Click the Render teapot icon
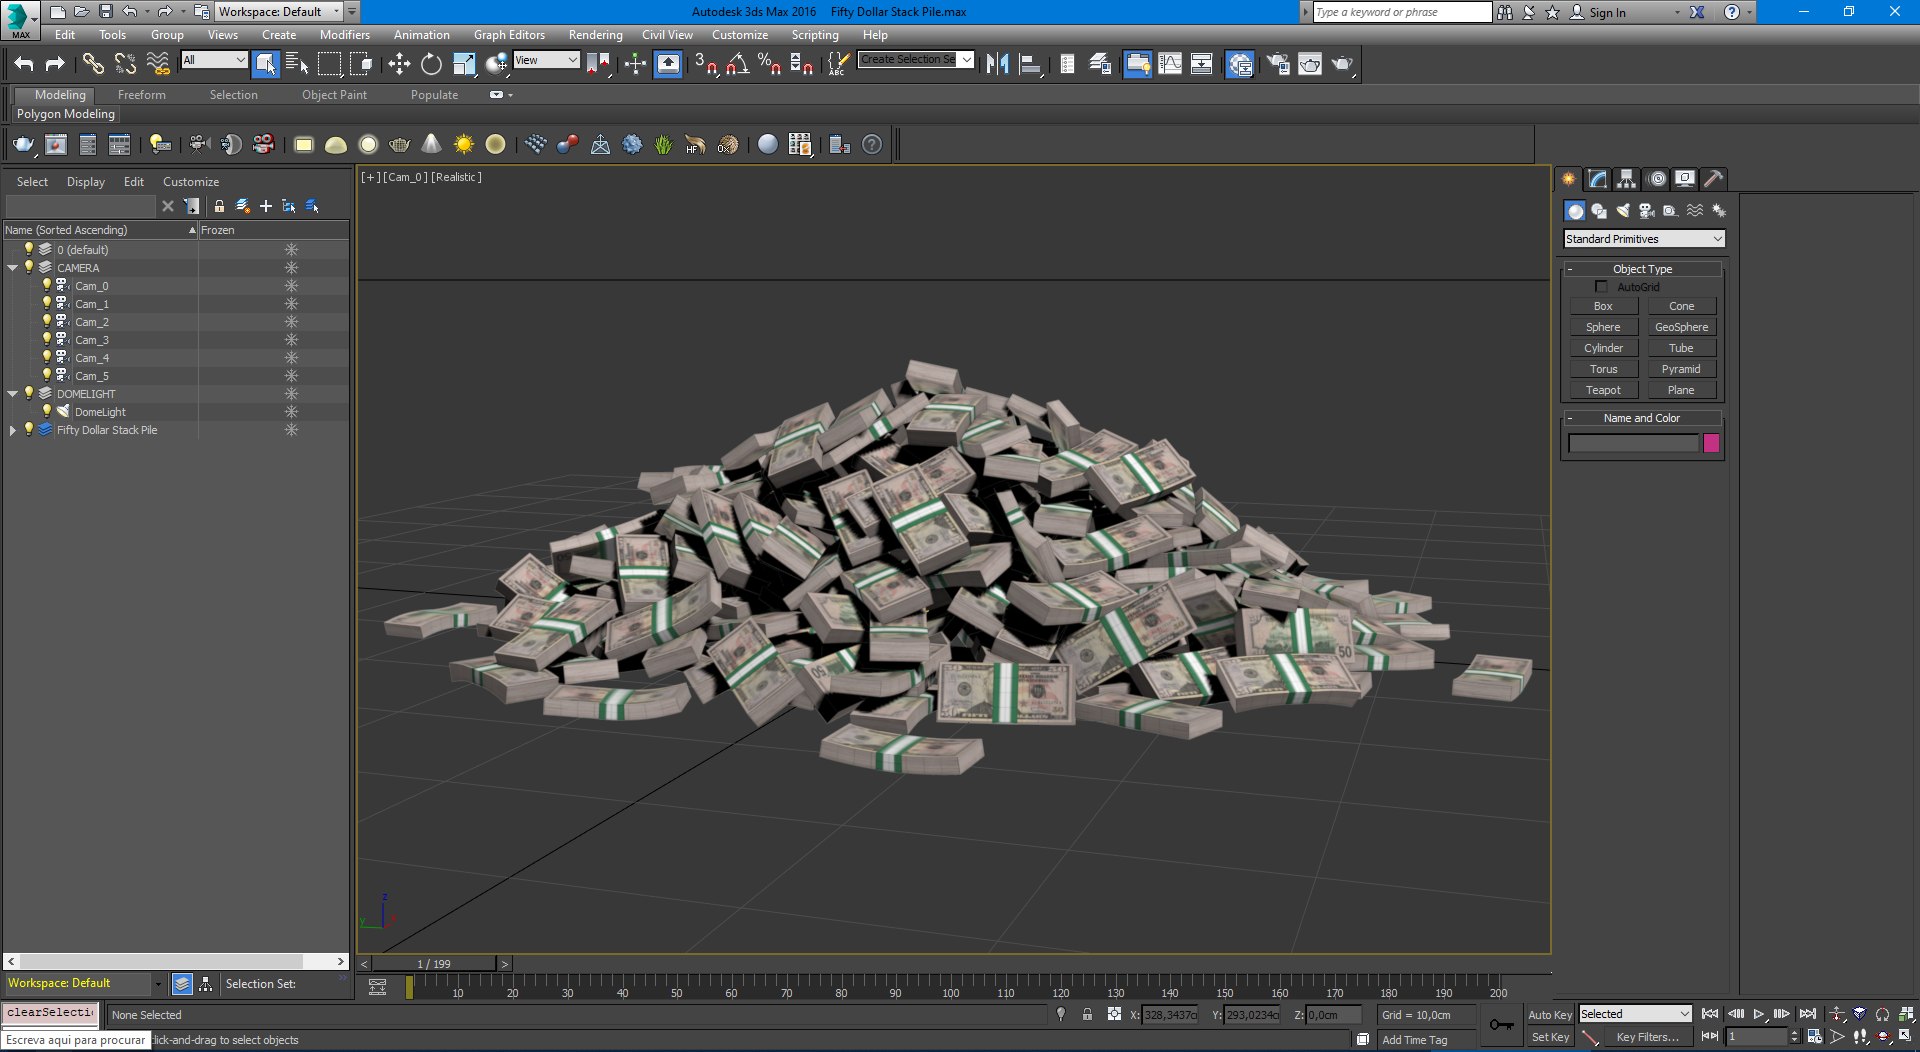The height and width of the screenshot is (1052, 1920). click(1342, 64)
